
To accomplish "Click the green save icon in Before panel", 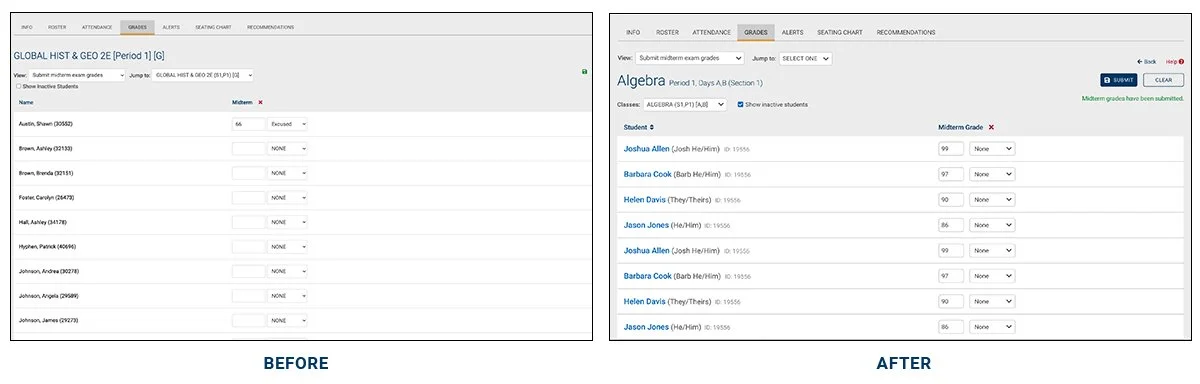I will [584, 72].
